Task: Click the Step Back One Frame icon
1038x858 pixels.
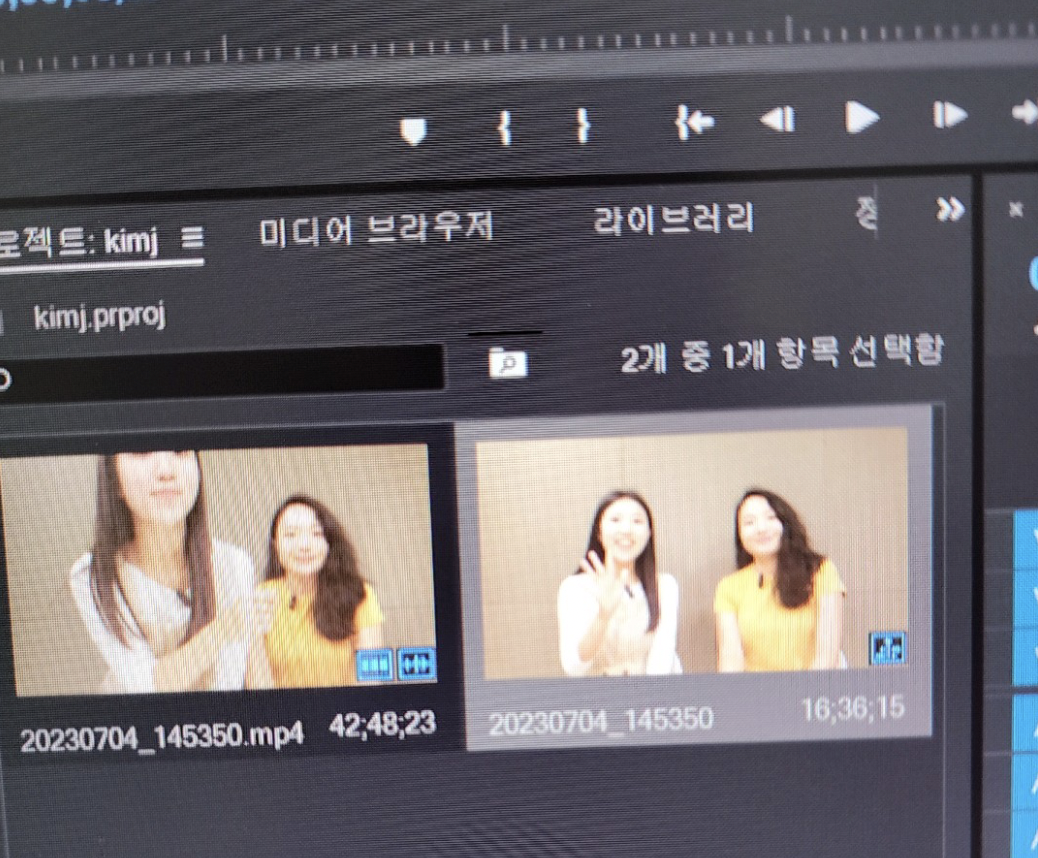Action: tap(778, 122)
